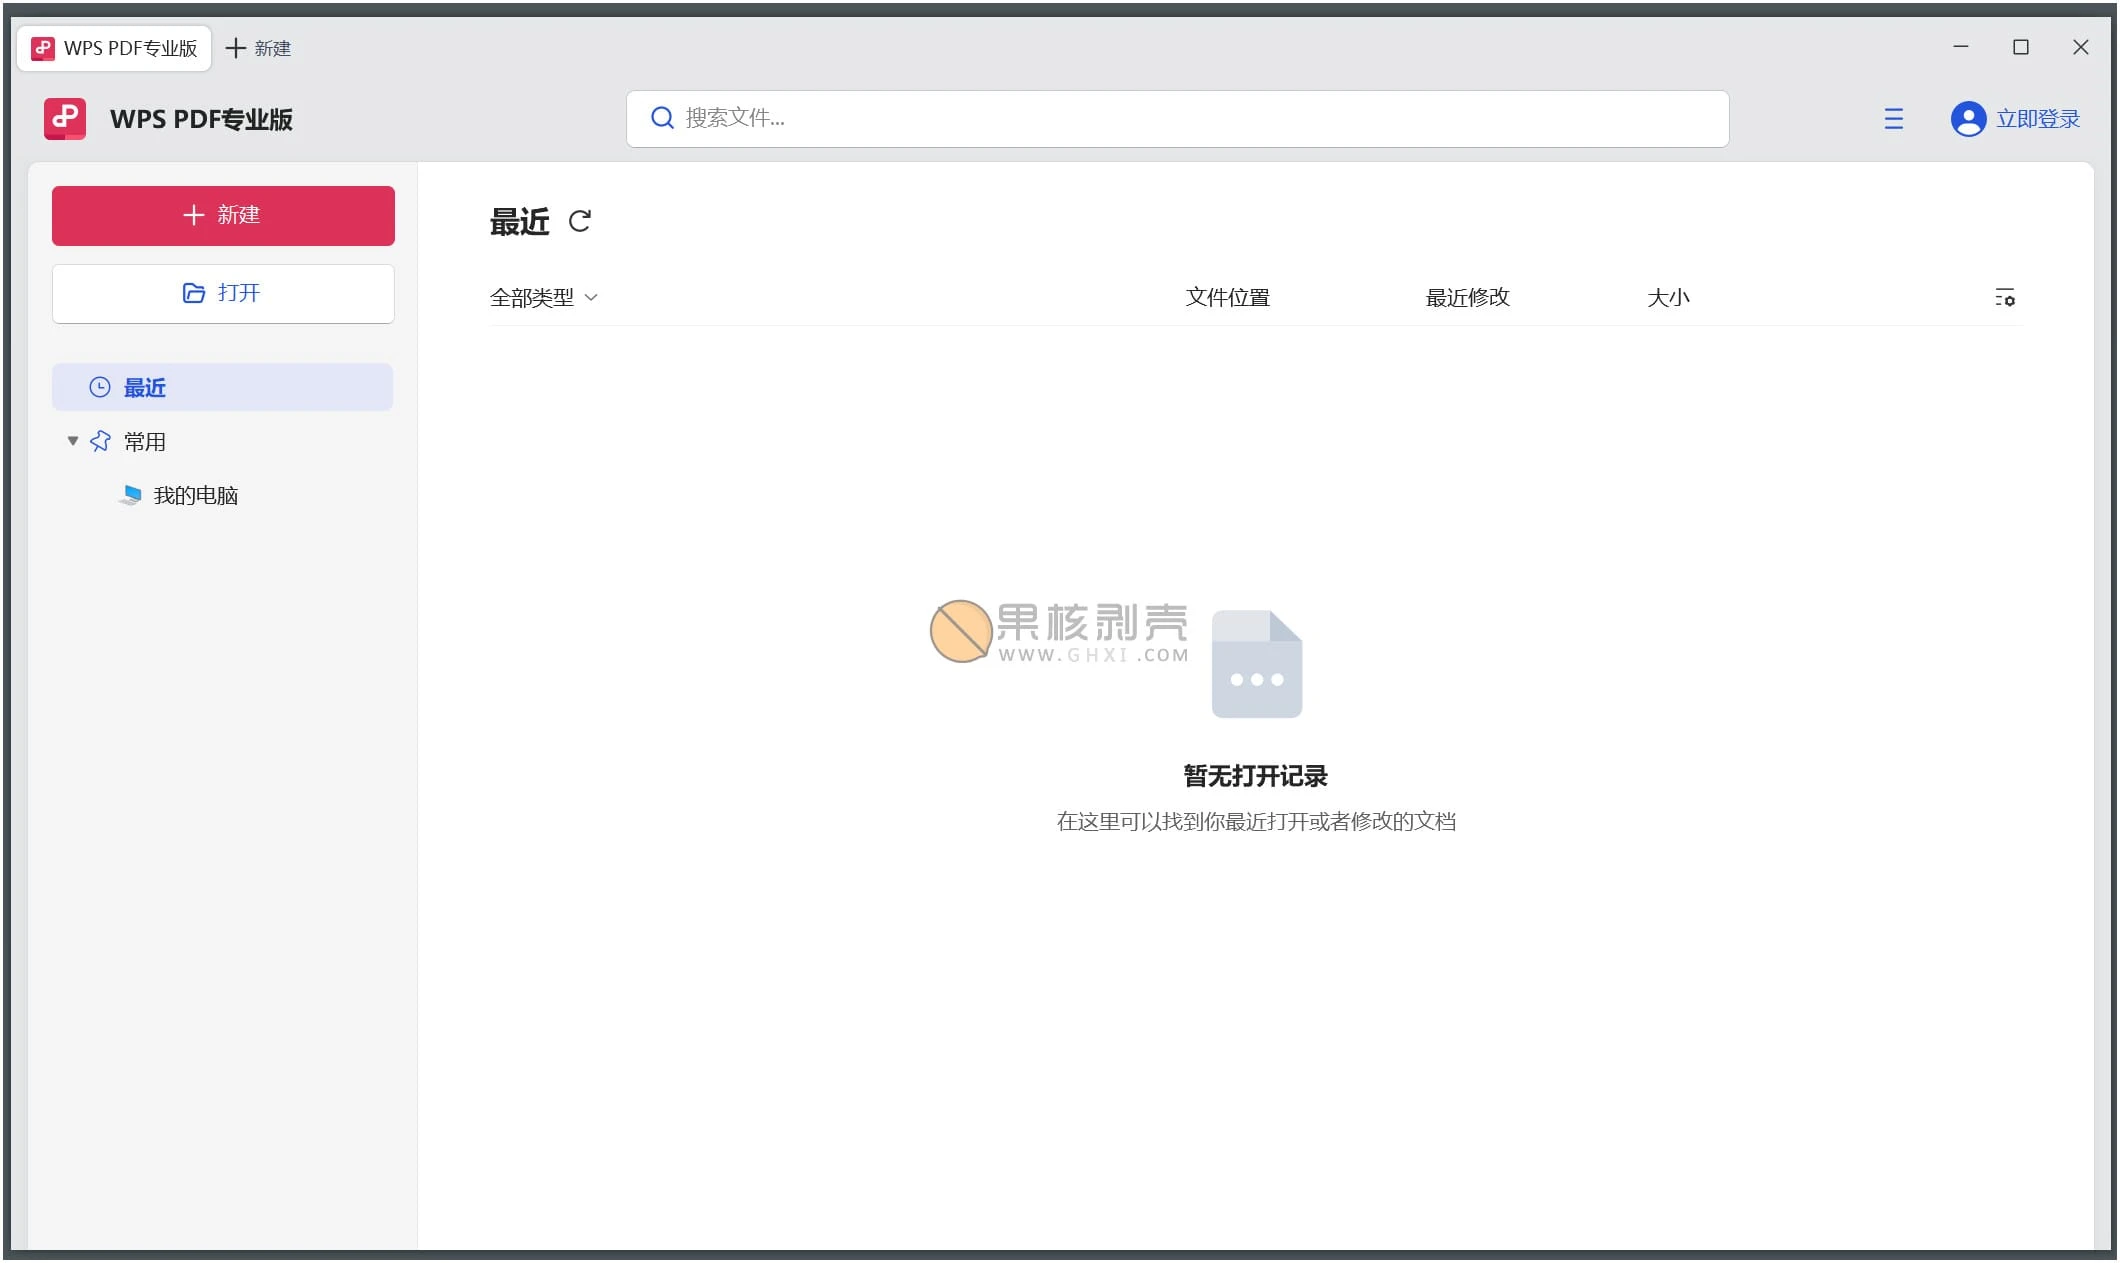
Task: Click the hamburger menu icon
Action: click(x=1891, y=117)
